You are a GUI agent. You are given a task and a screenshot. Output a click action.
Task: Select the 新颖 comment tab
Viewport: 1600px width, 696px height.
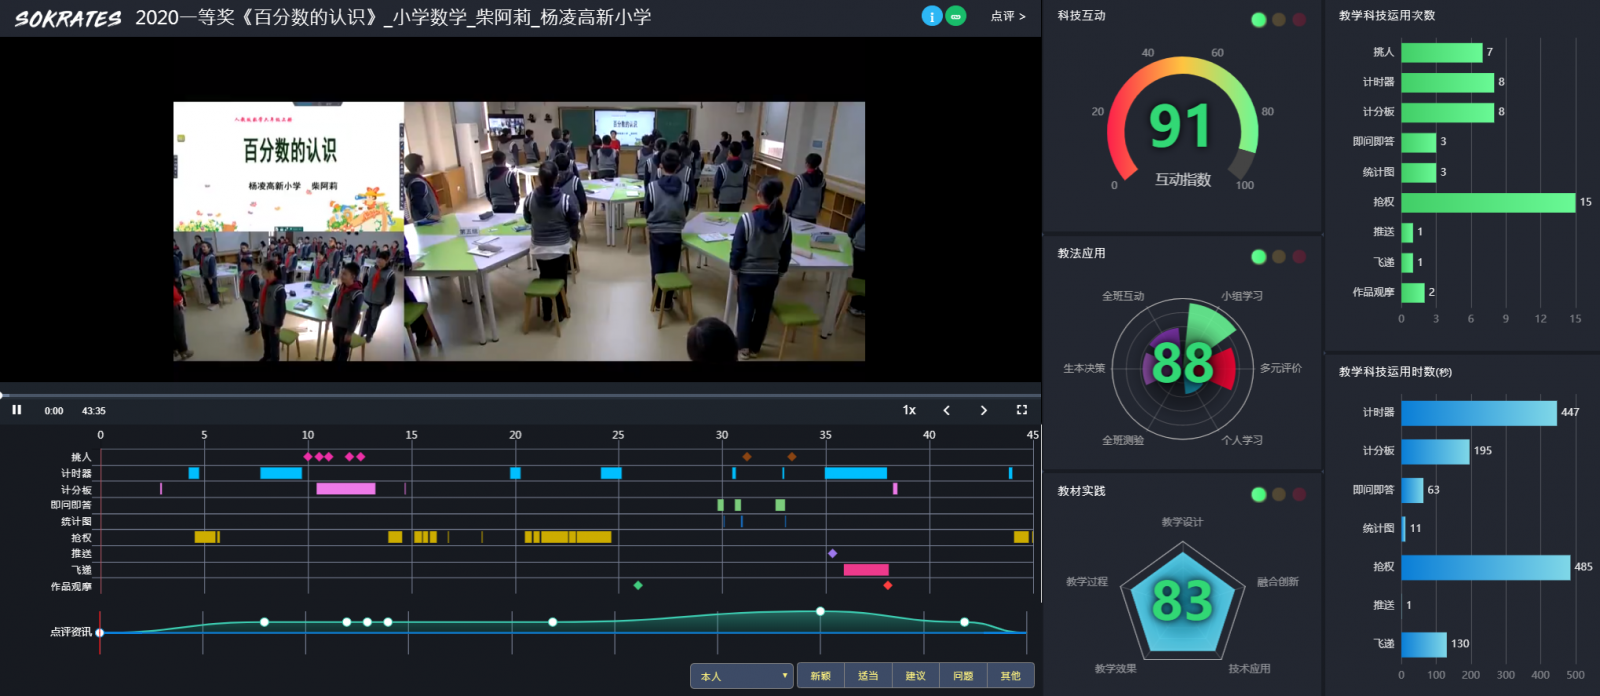pos(820,676)
